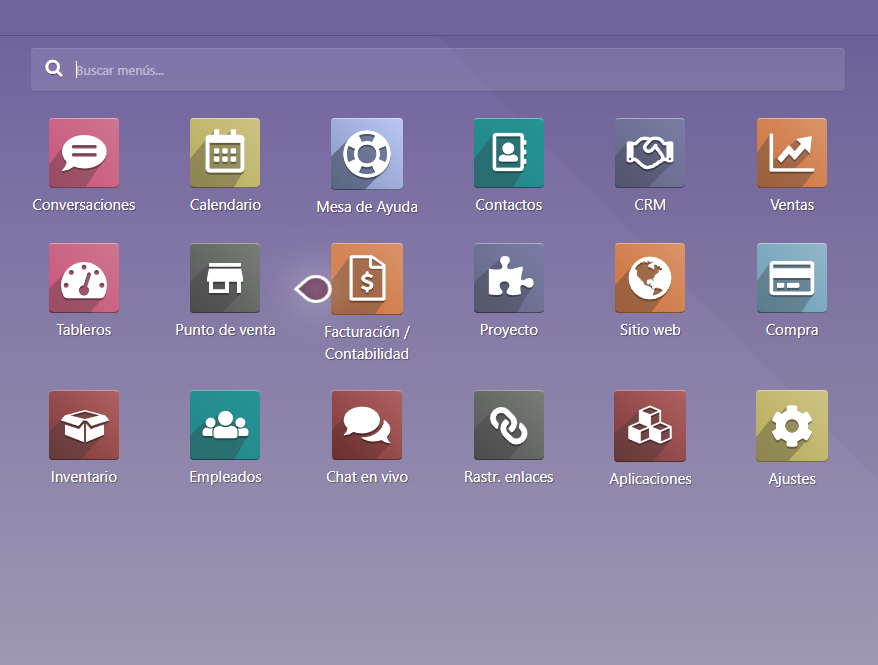Launch the Proyecto puzzle piece icon

(509, 278)
